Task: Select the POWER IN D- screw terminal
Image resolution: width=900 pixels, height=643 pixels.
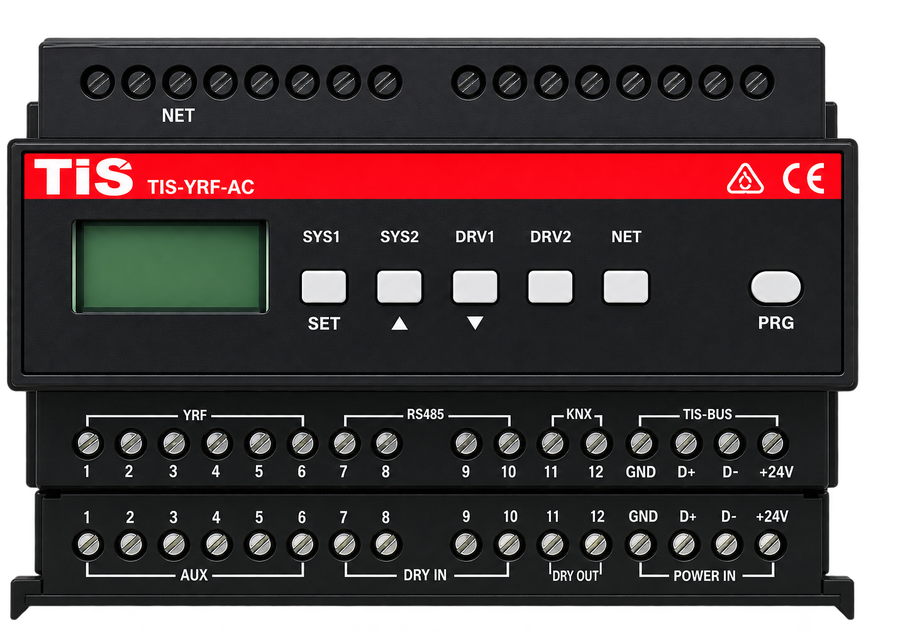Action: click(x=727, y=544)
